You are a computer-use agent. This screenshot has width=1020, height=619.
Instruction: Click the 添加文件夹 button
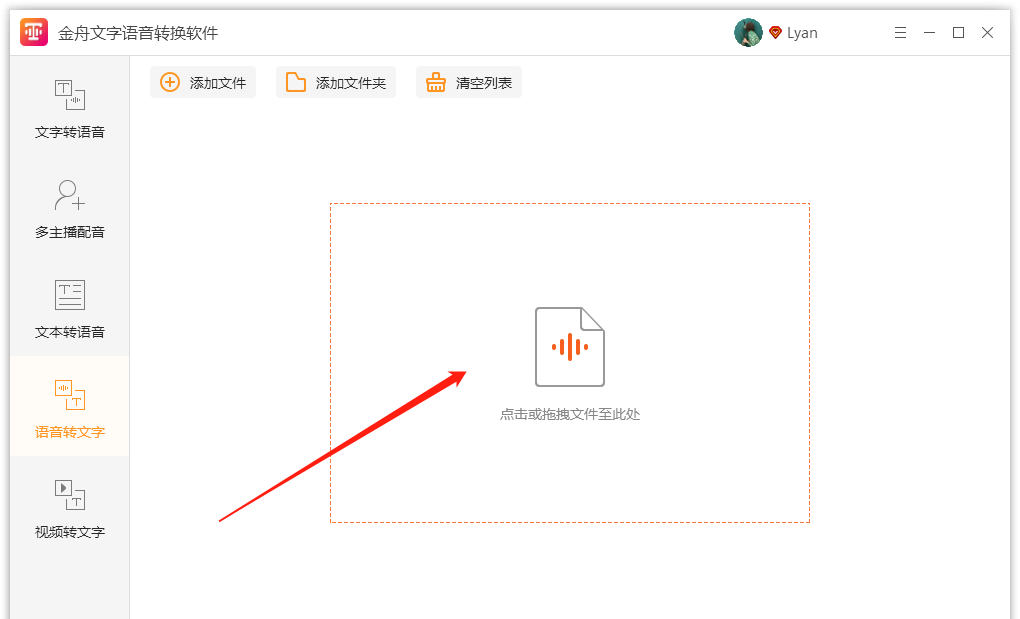click(x=335, y=83)
